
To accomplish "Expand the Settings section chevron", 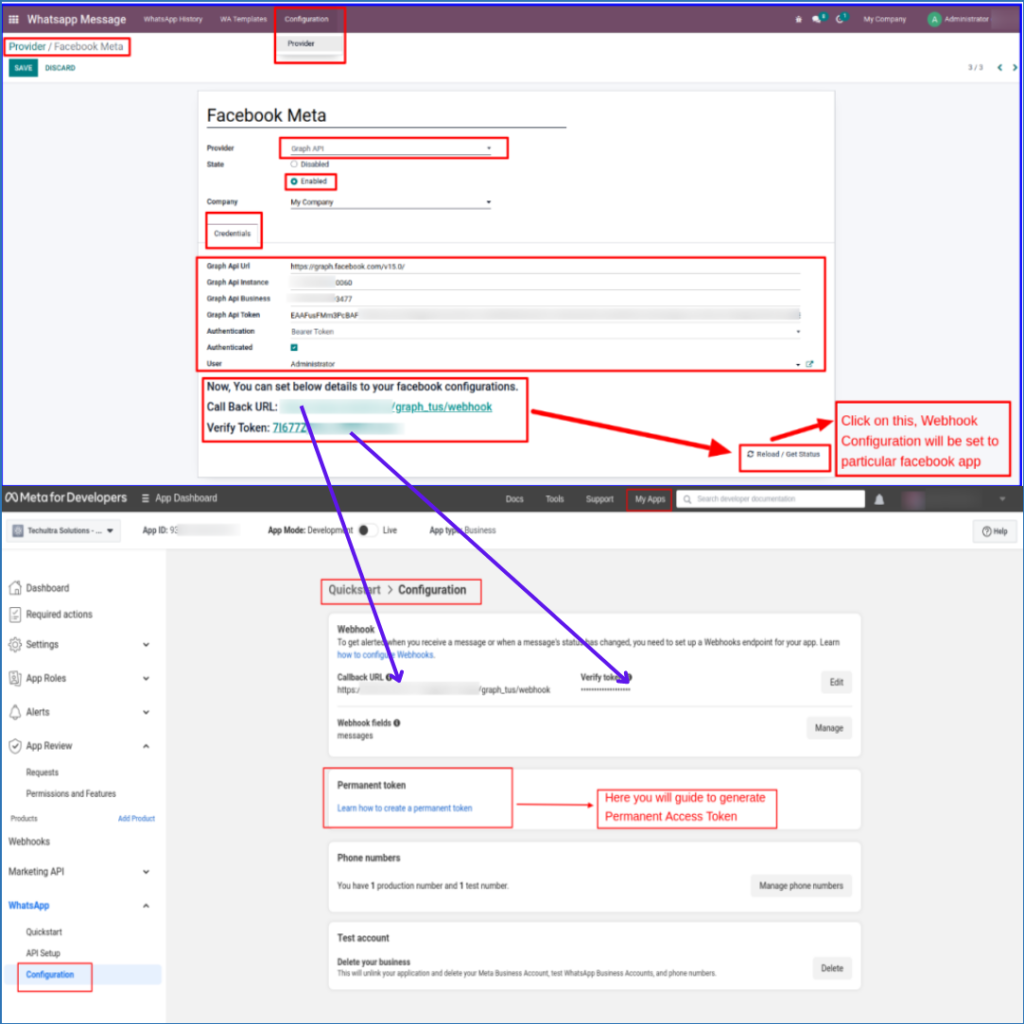I will click(146, 645).
